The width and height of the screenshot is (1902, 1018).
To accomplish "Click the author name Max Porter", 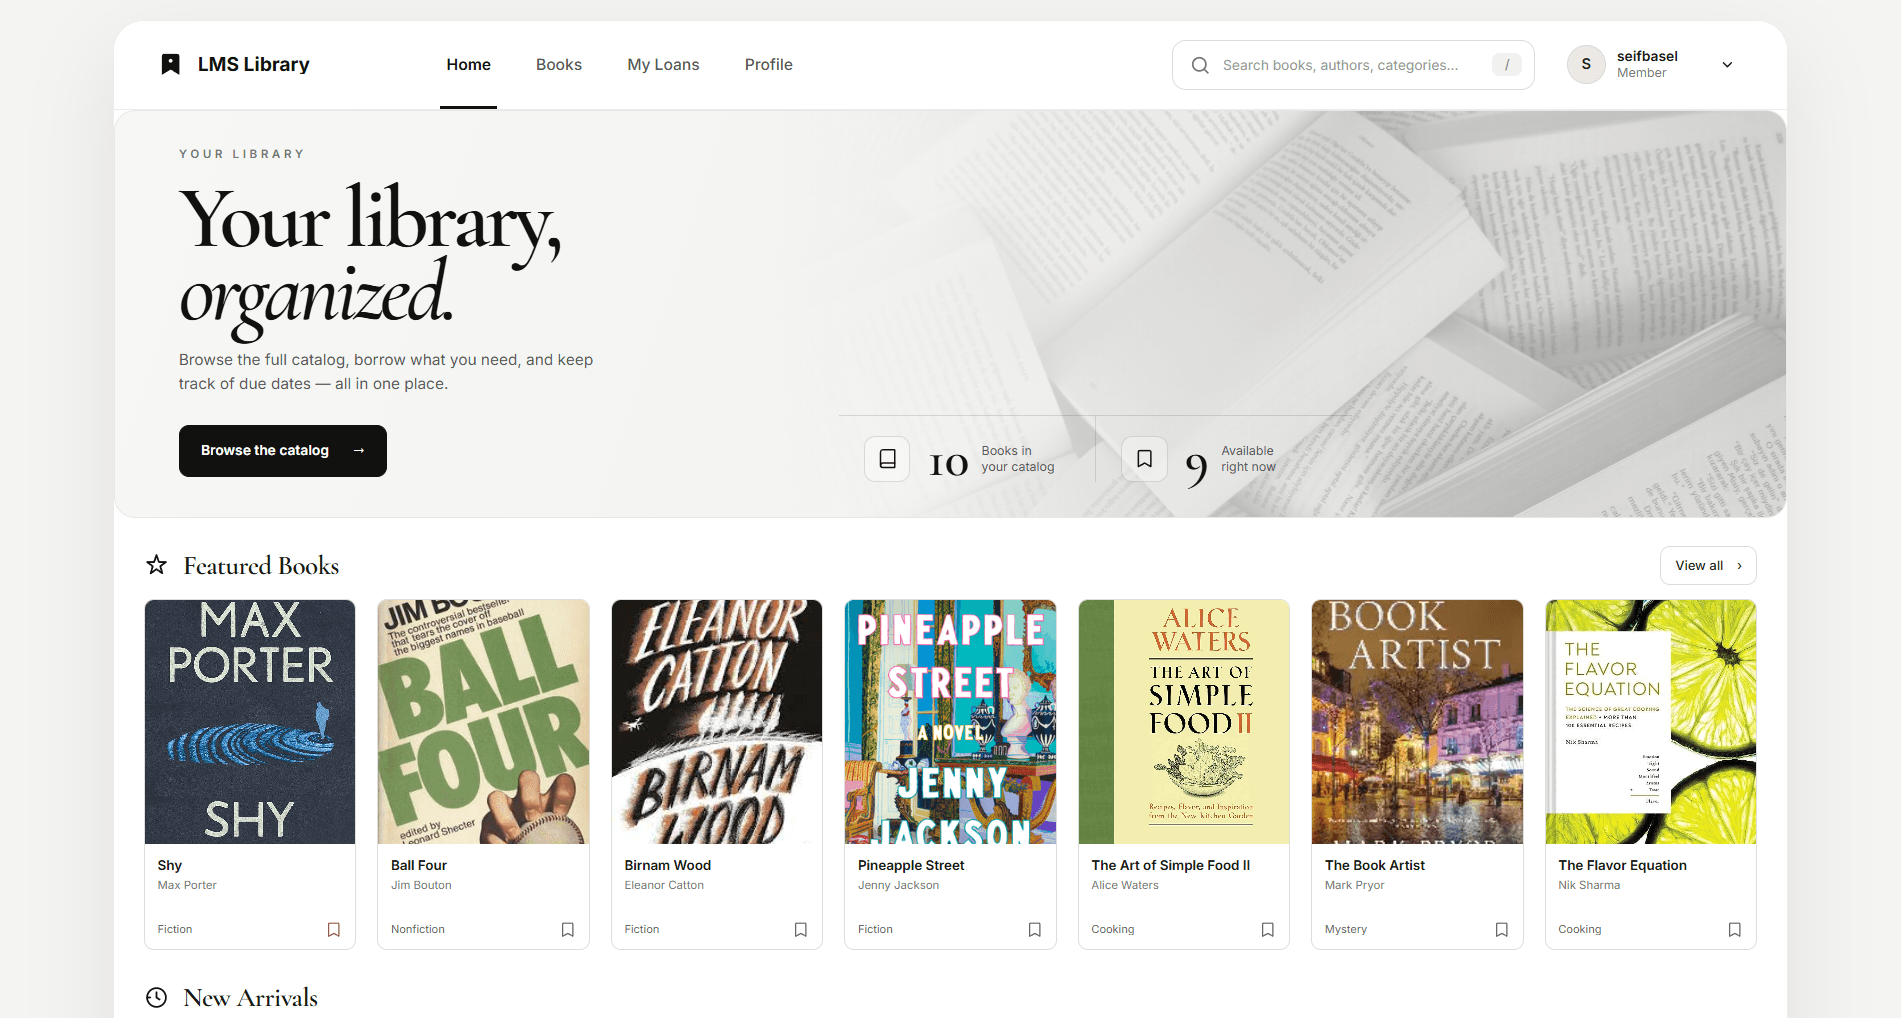I will [x=187, y=886].
